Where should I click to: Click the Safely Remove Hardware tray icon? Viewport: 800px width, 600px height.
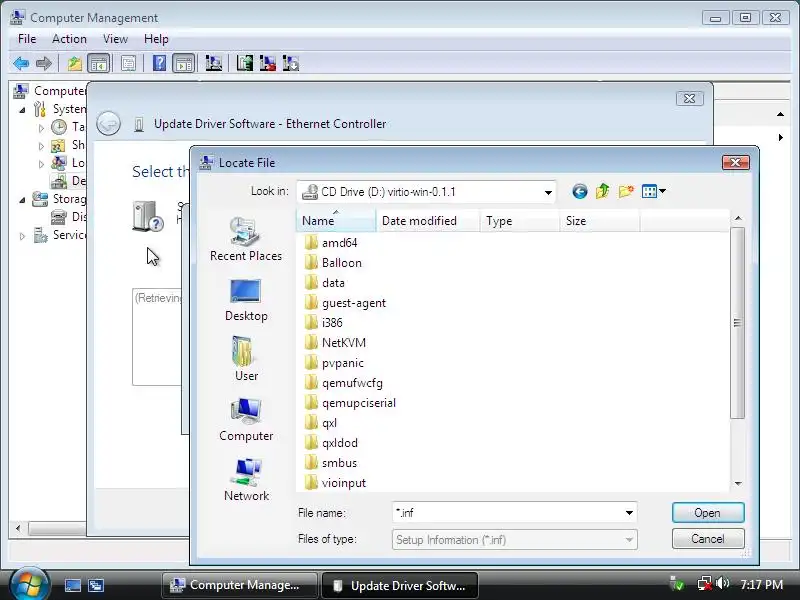(678, 584)
